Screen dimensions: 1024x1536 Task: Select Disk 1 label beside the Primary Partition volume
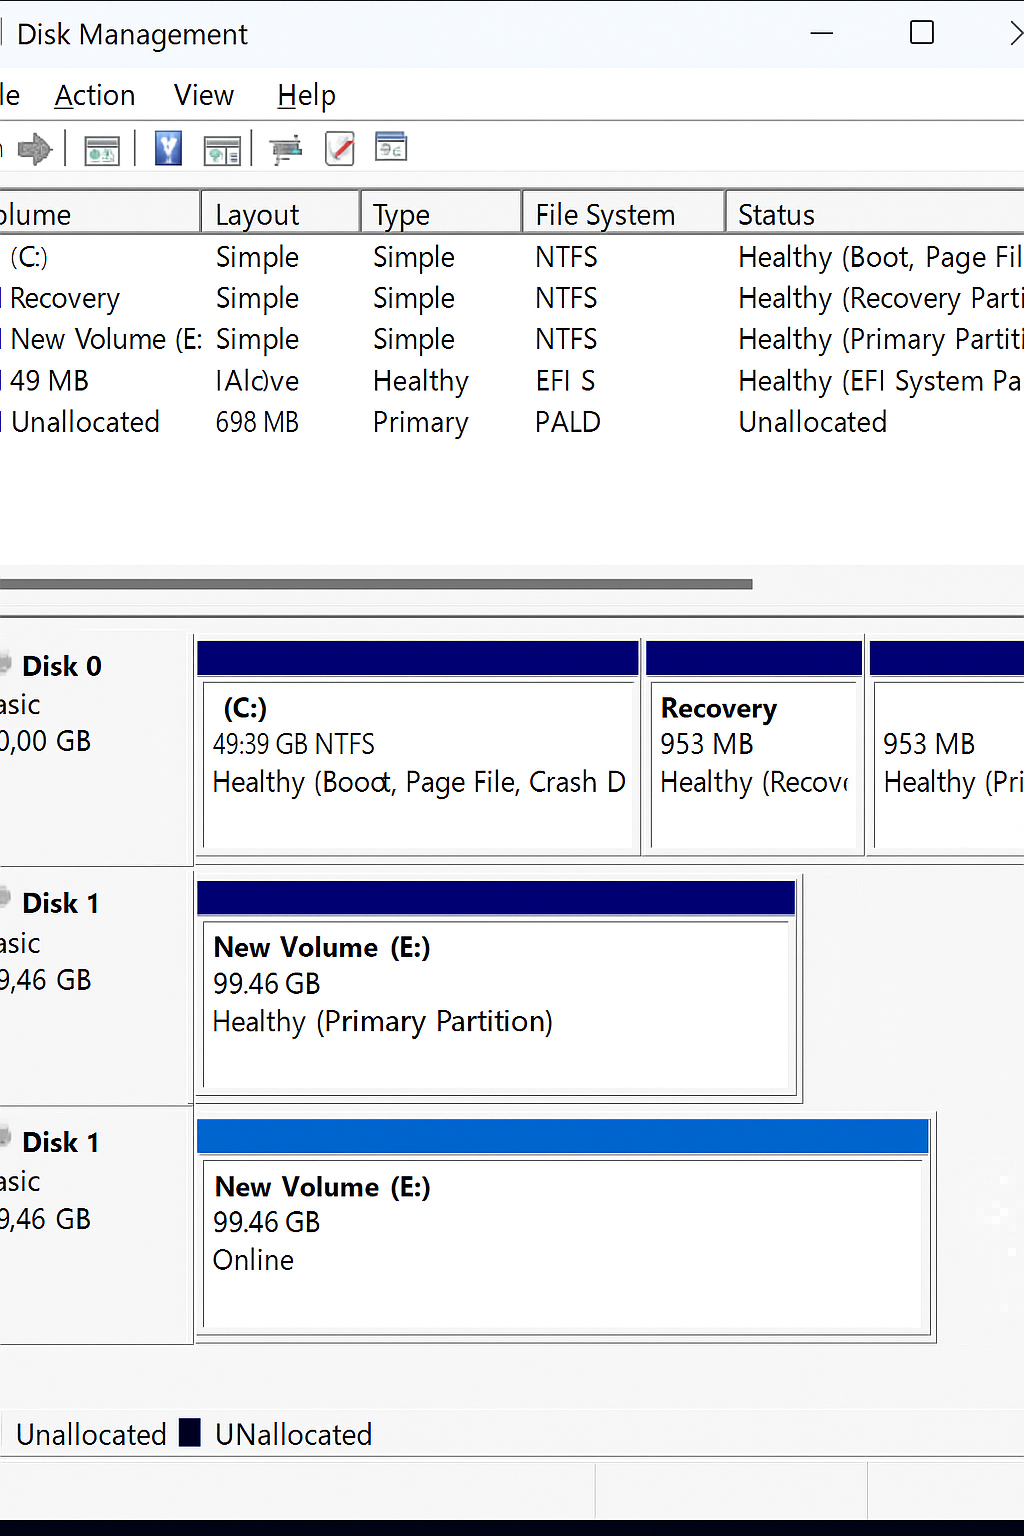tap(96, 987)
